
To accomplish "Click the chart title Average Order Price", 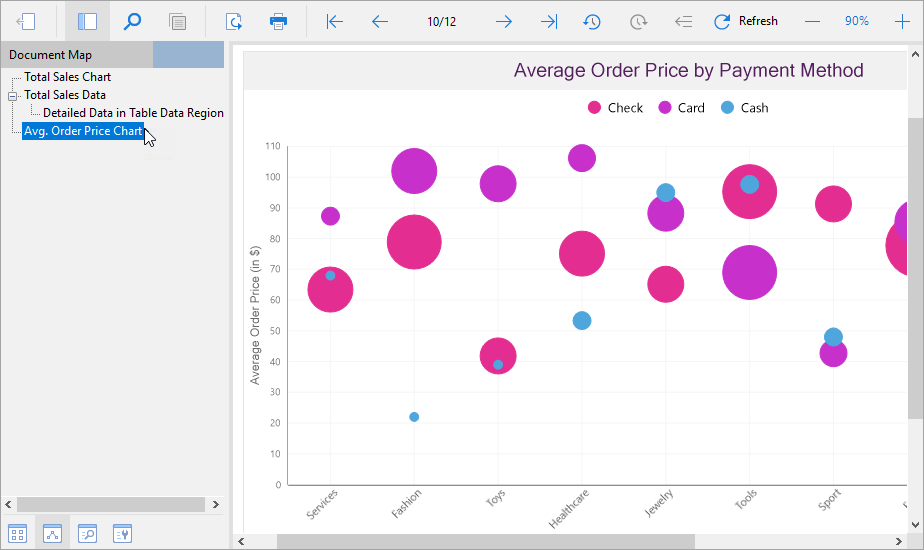I will pos(688,70).
